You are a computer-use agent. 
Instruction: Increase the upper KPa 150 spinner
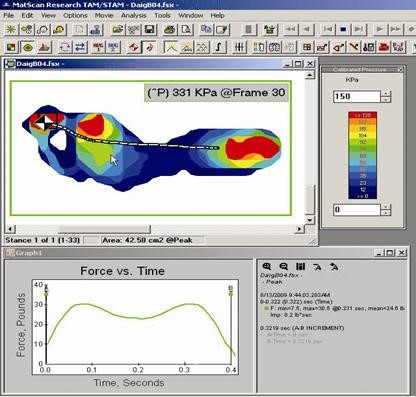click(386, 94)
